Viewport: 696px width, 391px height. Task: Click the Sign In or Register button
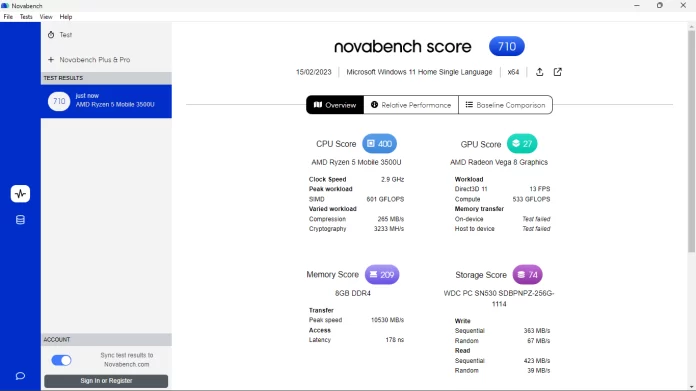pos(106,381)
